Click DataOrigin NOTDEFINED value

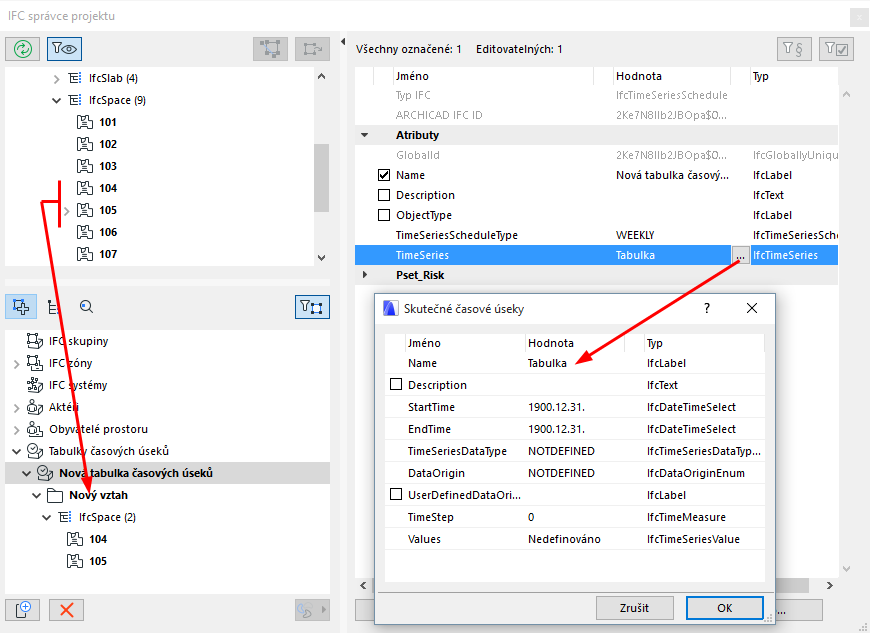562,473
